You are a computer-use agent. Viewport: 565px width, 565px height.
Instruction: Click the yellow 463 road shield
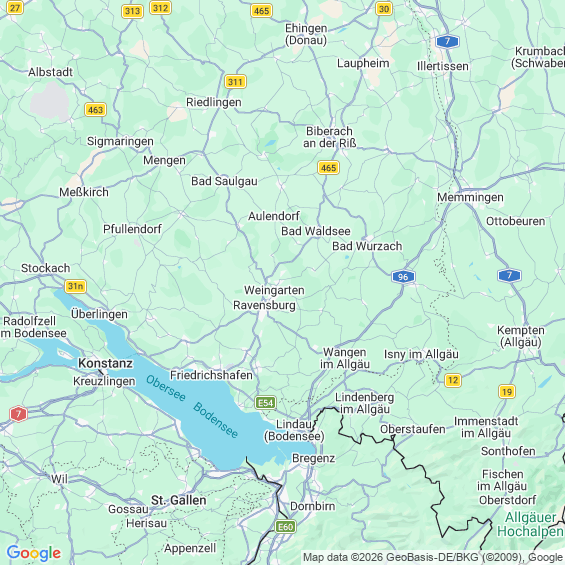point(95,110)
